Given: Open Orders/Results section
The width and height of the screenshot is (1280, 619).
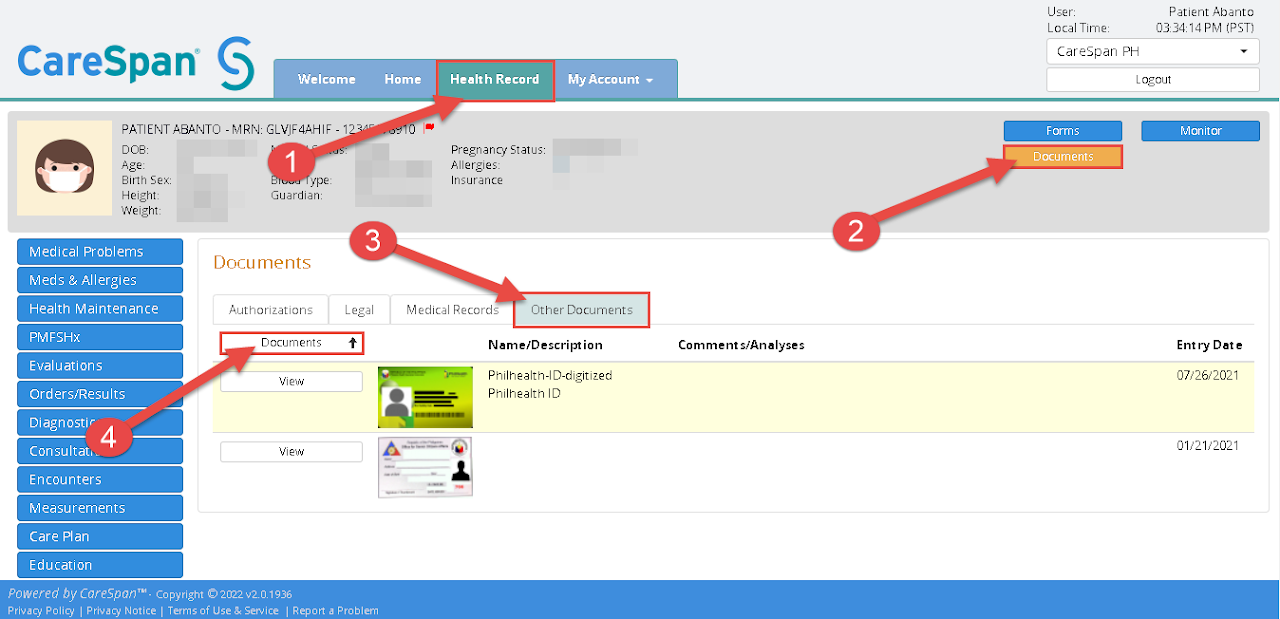Looking at the screenshot, I should (100, 394).
